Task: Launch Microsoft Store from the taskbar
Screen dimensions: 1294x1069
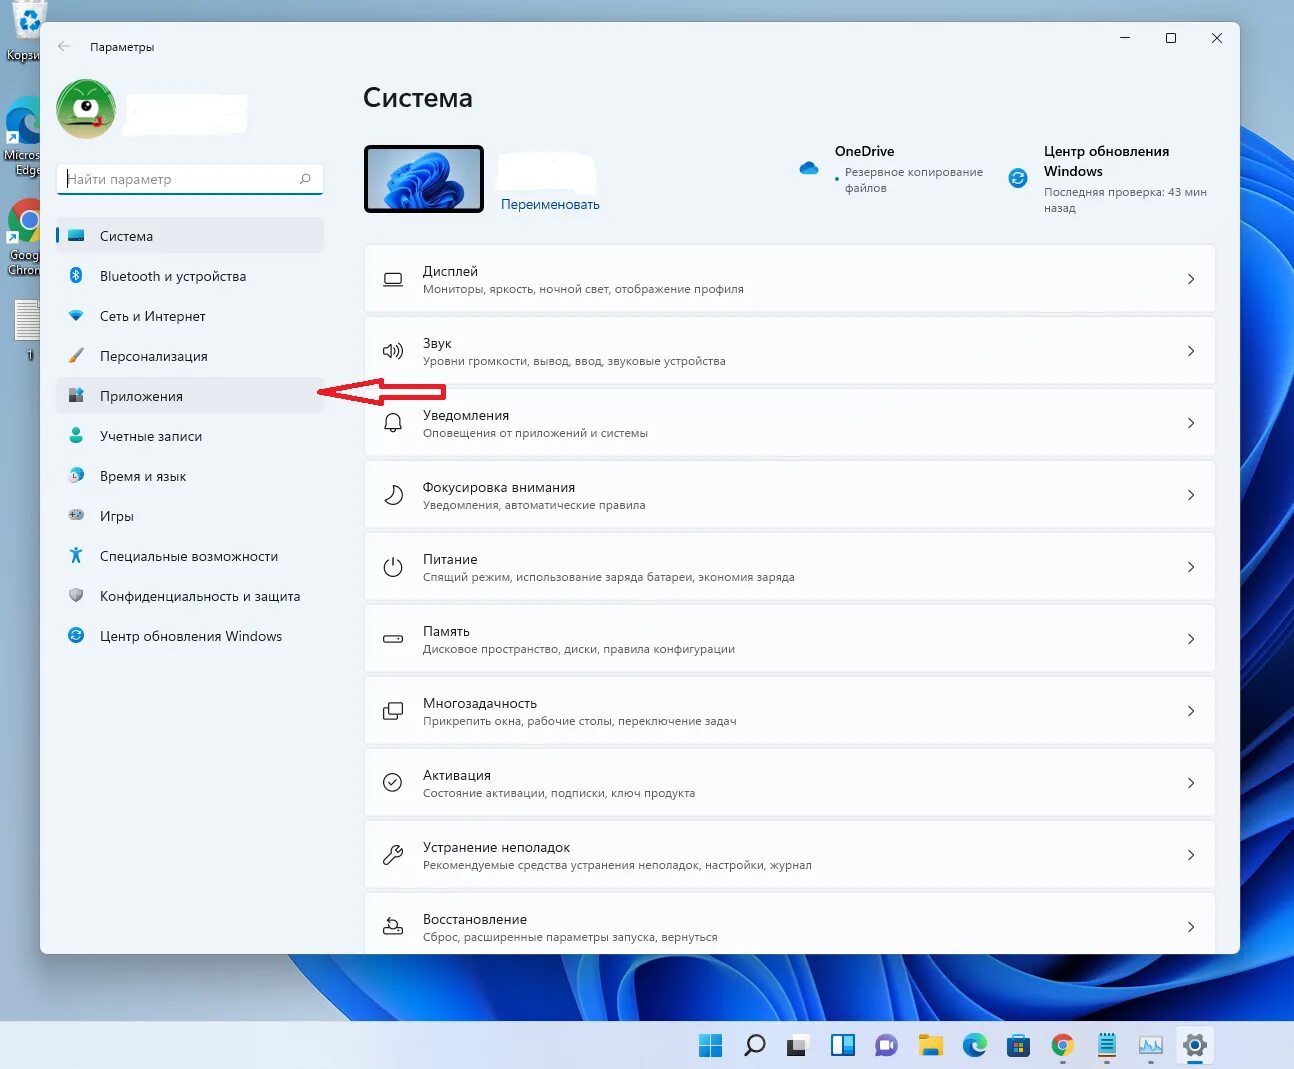Action: (1019, 1046)
